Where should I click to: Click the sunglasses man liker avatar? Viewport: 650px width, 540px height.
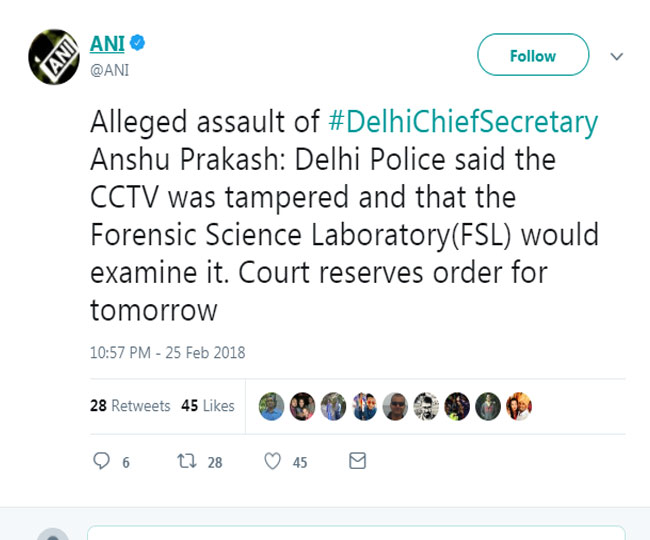(x=395, y=405)
